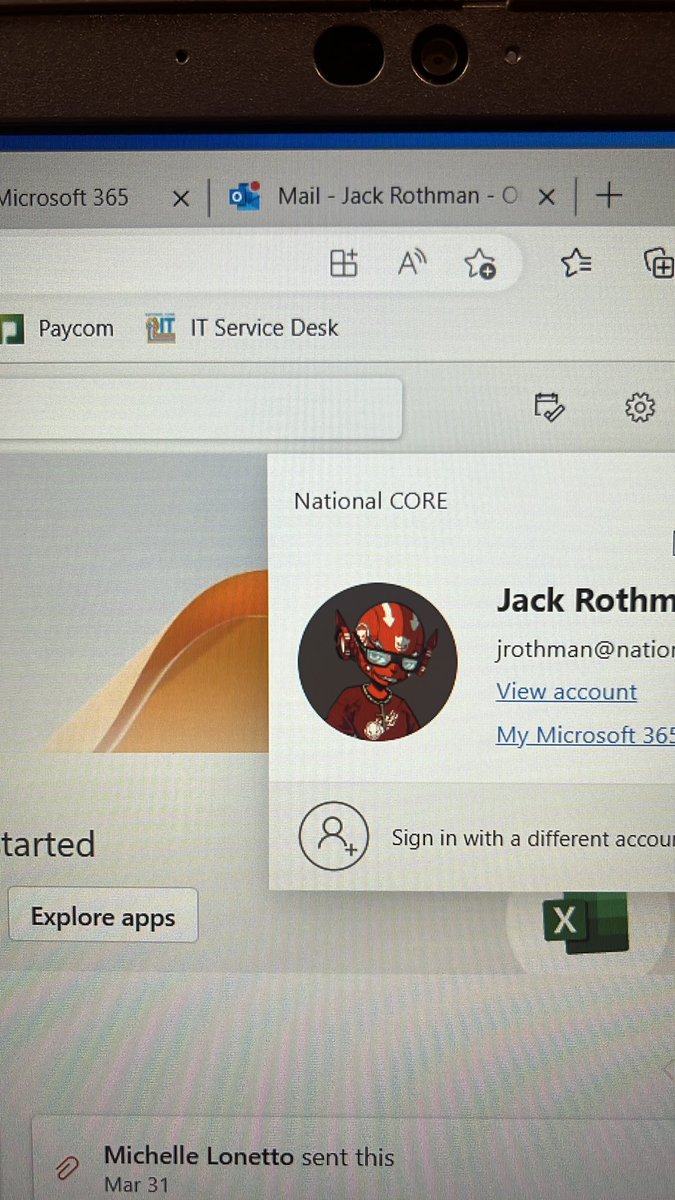675x1200 pixels.
Task: Close the Mail - Jack Rothman tab
Action: pyautogui.click(x=546, y=197)
